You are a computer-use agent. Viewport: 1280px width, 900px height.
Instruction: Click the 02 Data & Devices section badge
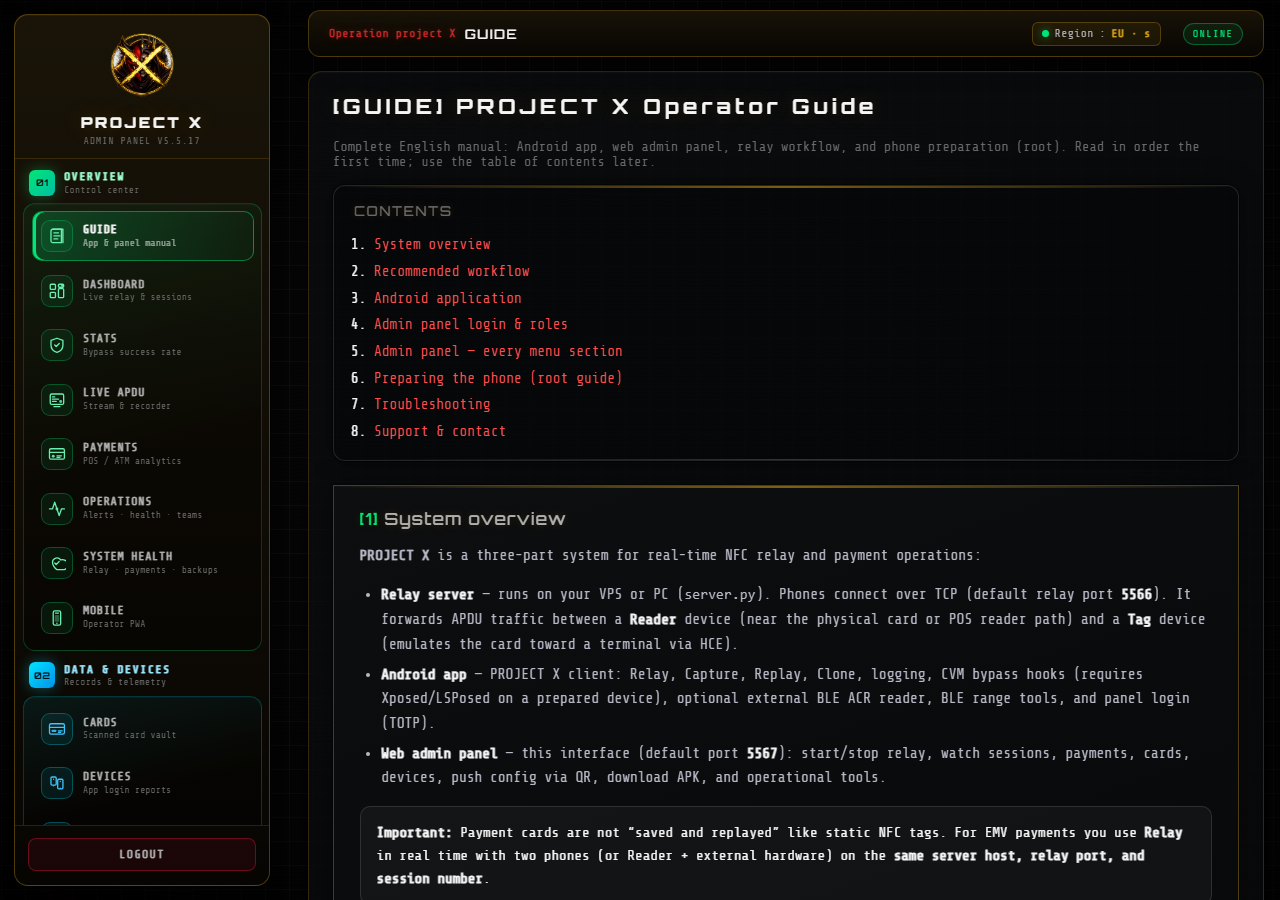[42, 675]
